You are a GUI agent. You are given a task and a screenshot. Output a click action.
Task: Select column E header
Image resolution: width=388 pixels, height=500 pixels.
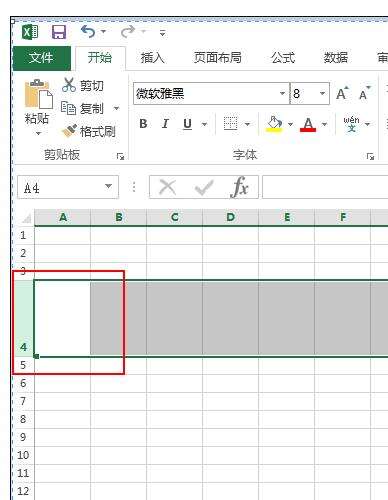287,218
